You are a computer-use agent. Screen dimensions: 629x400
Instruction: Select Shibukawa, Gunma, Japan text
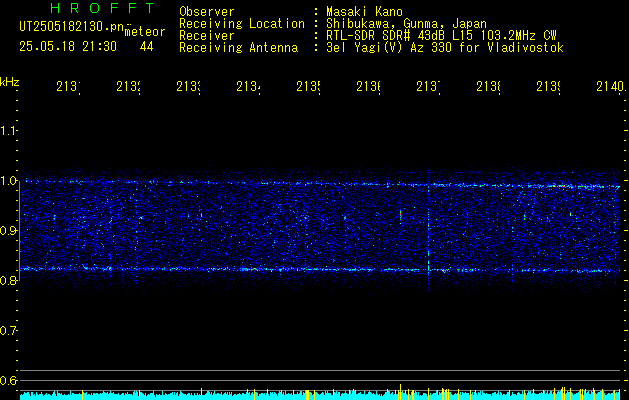(406, 24)
